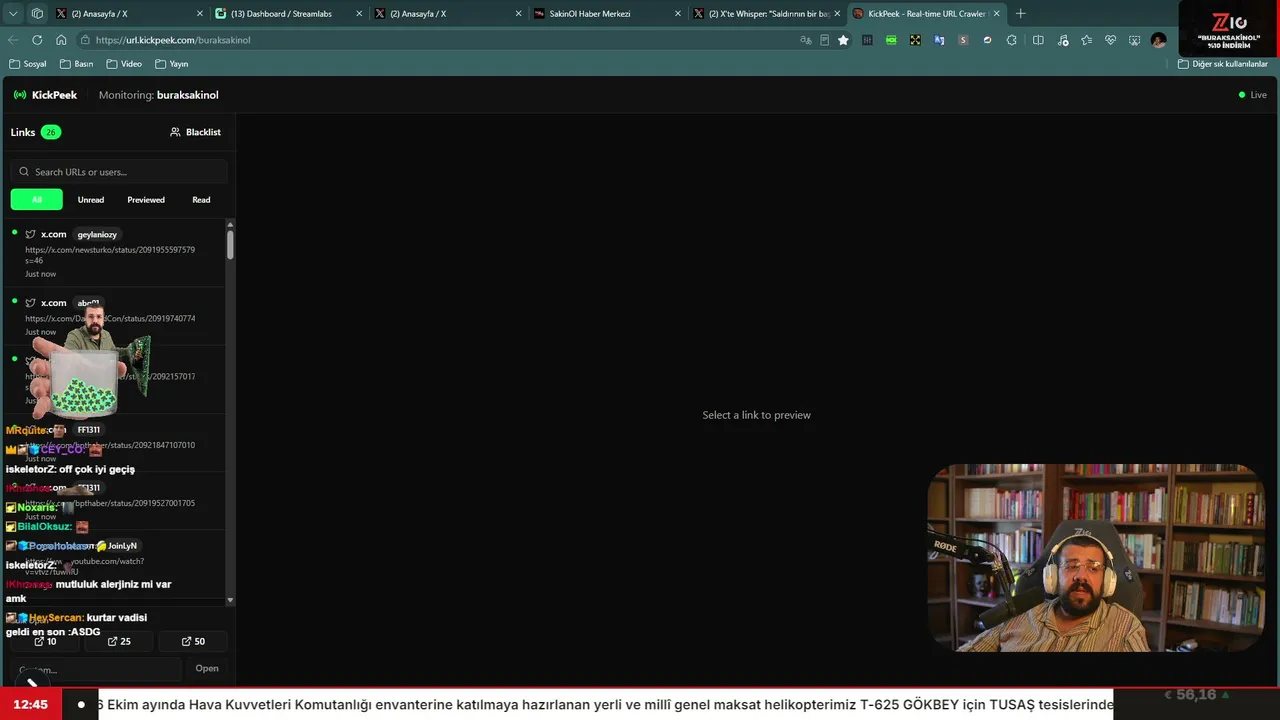Click the green HDX extension icon
The height and width of the screenshot is (720, 1280).
click(x=891, y=40)
